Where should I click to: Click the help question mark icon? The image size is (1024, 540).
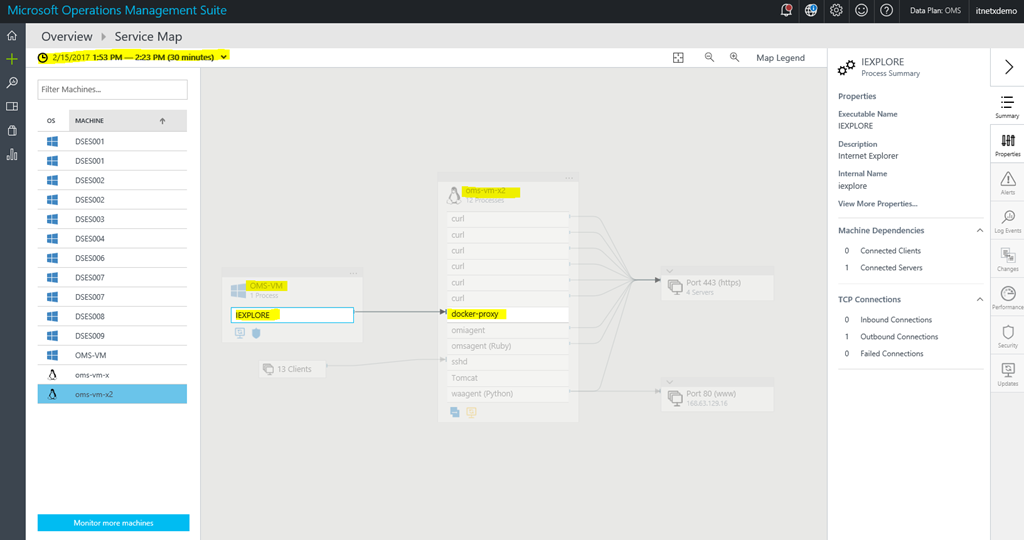pyautogui.click(x=886, y=10)
